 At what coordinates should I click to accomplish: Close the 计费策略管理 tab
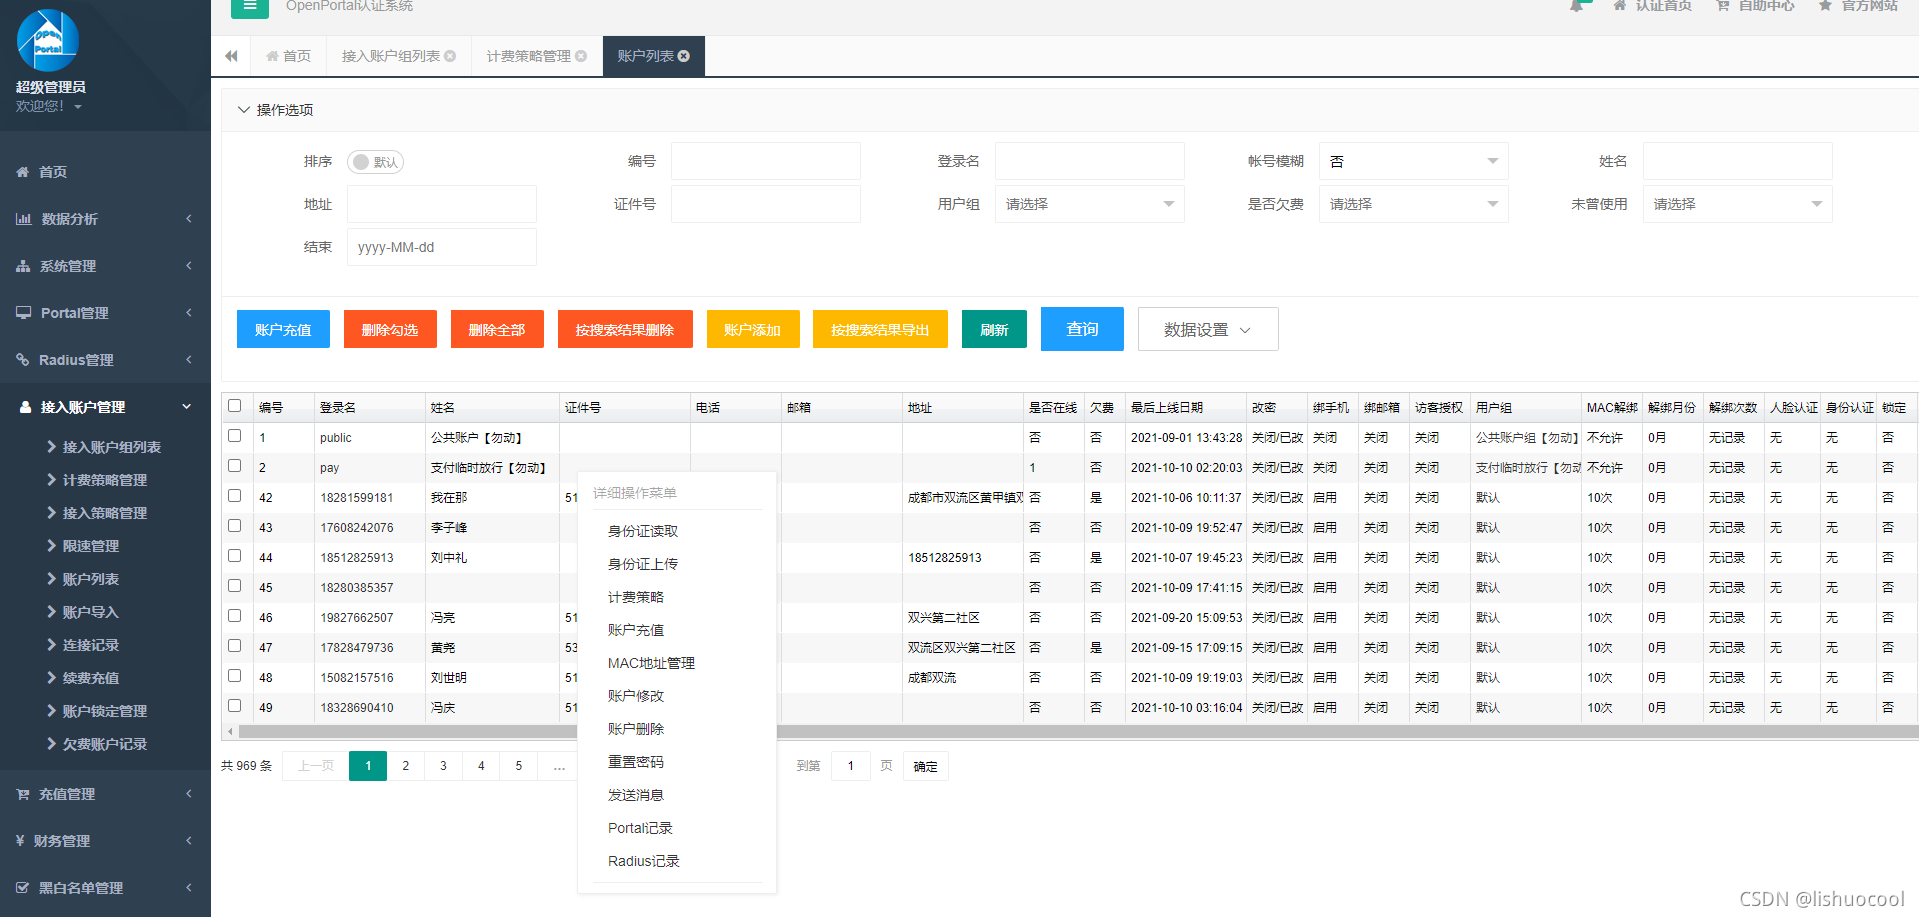[x=581, y=56]
